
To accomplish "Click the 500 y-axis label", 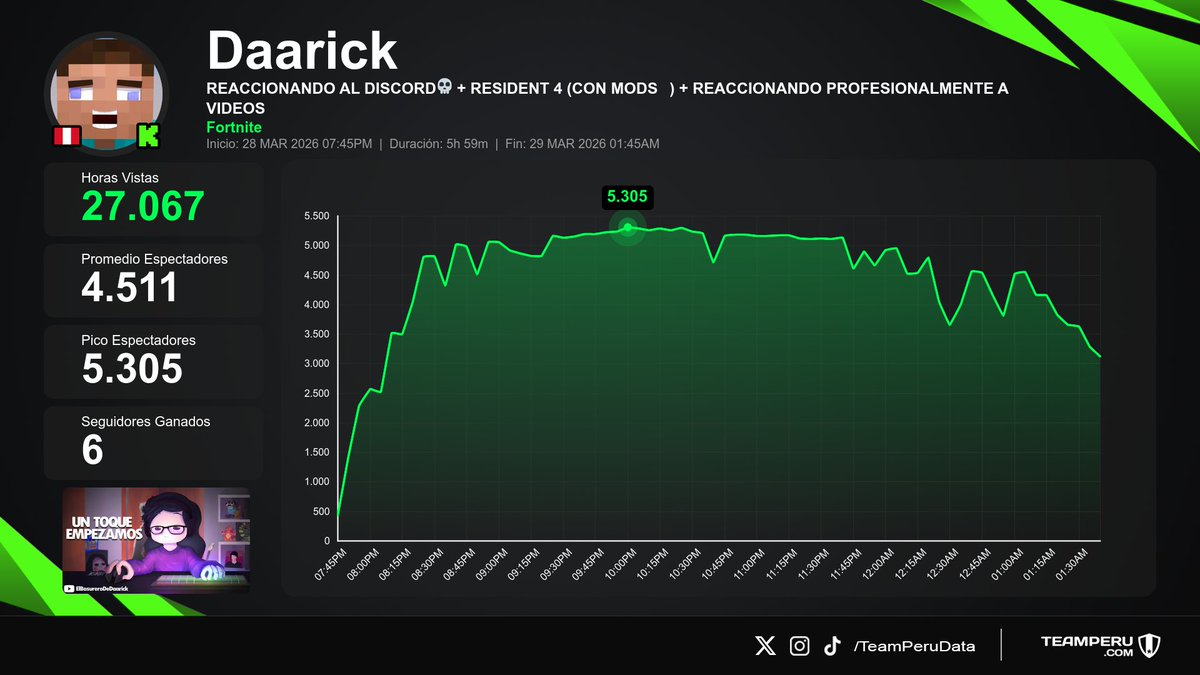I will [320, 511].
